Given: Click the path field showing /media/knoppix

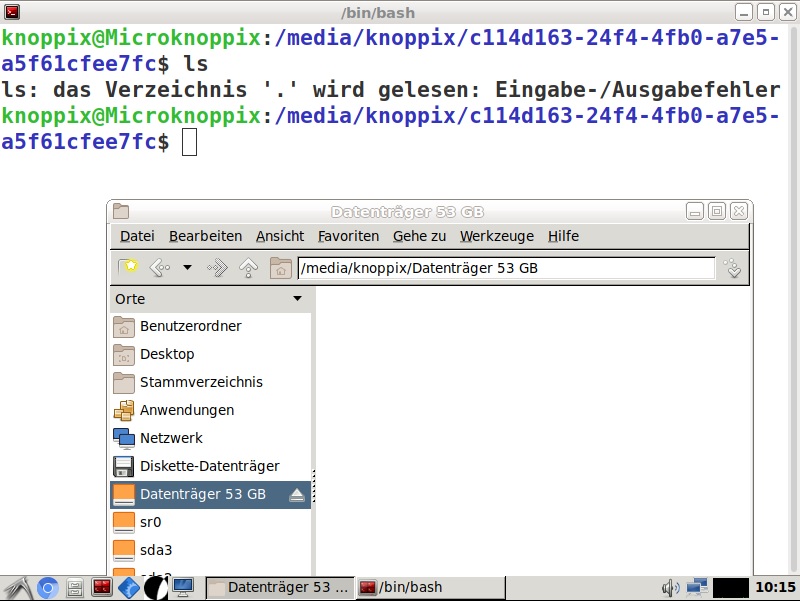Looking at the screenshot, I should [x=505, y=268].
